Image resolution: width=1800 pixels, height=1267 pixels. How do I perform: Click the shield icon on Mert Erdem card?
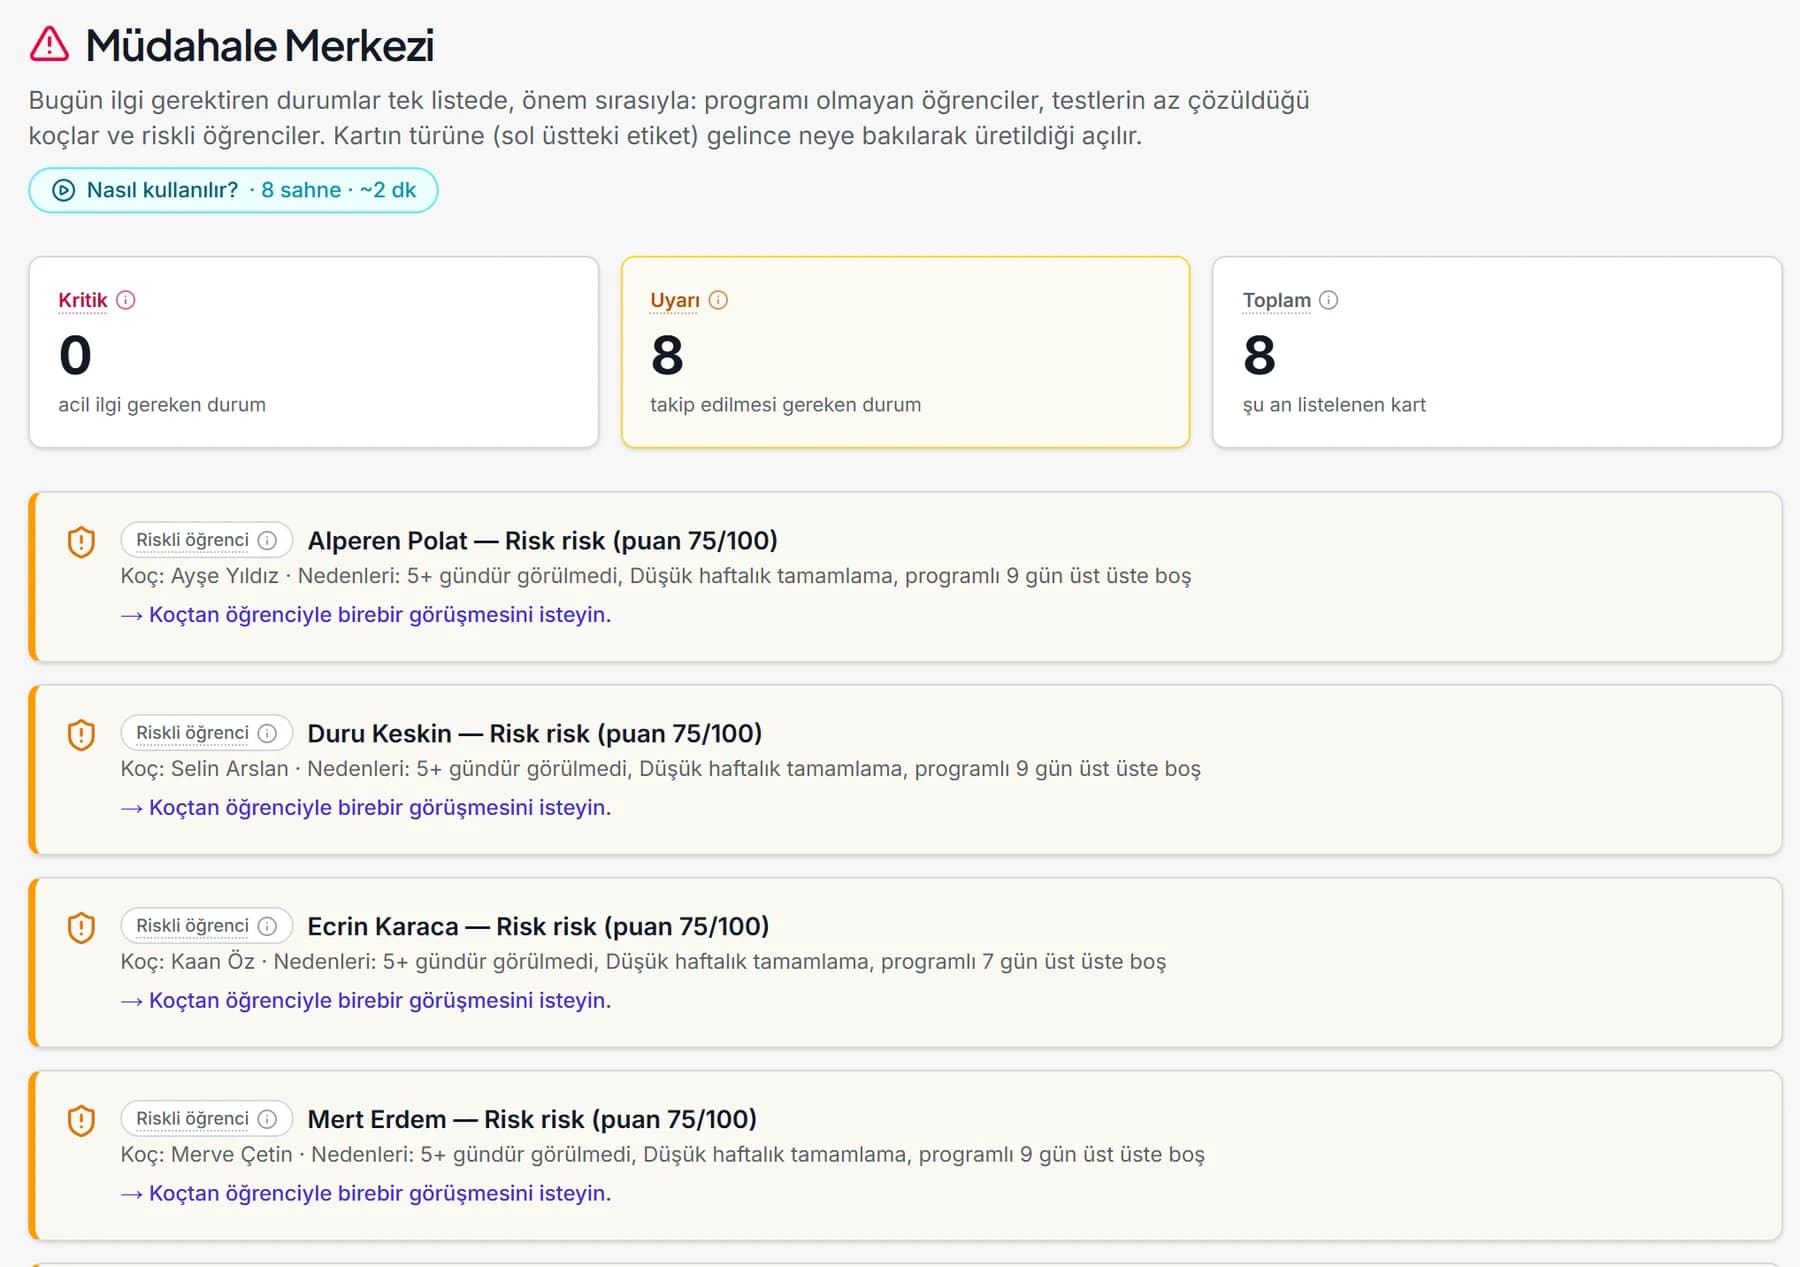(x=81, y=1121)
